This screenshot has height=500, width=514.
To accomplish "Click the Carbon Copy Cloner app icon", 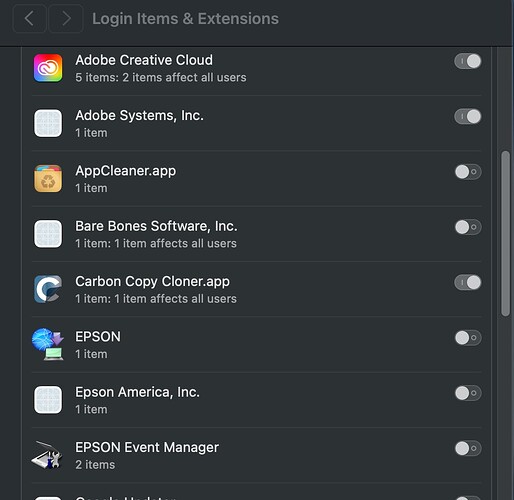I will pyautogui.click(x=48, y=289).
